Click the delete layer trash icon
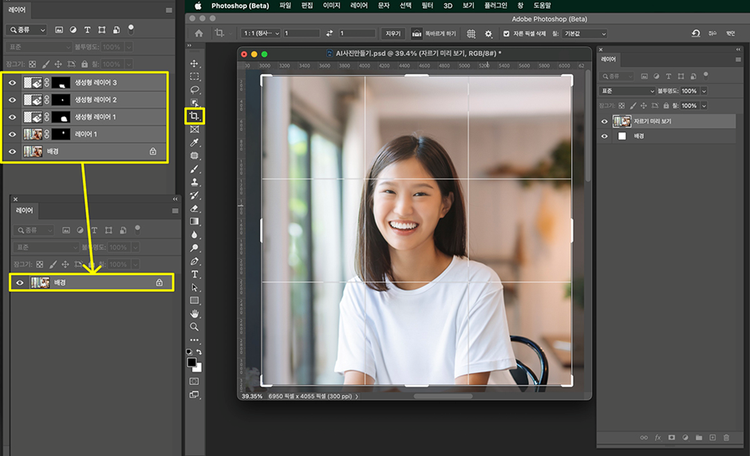 (726, 437)
